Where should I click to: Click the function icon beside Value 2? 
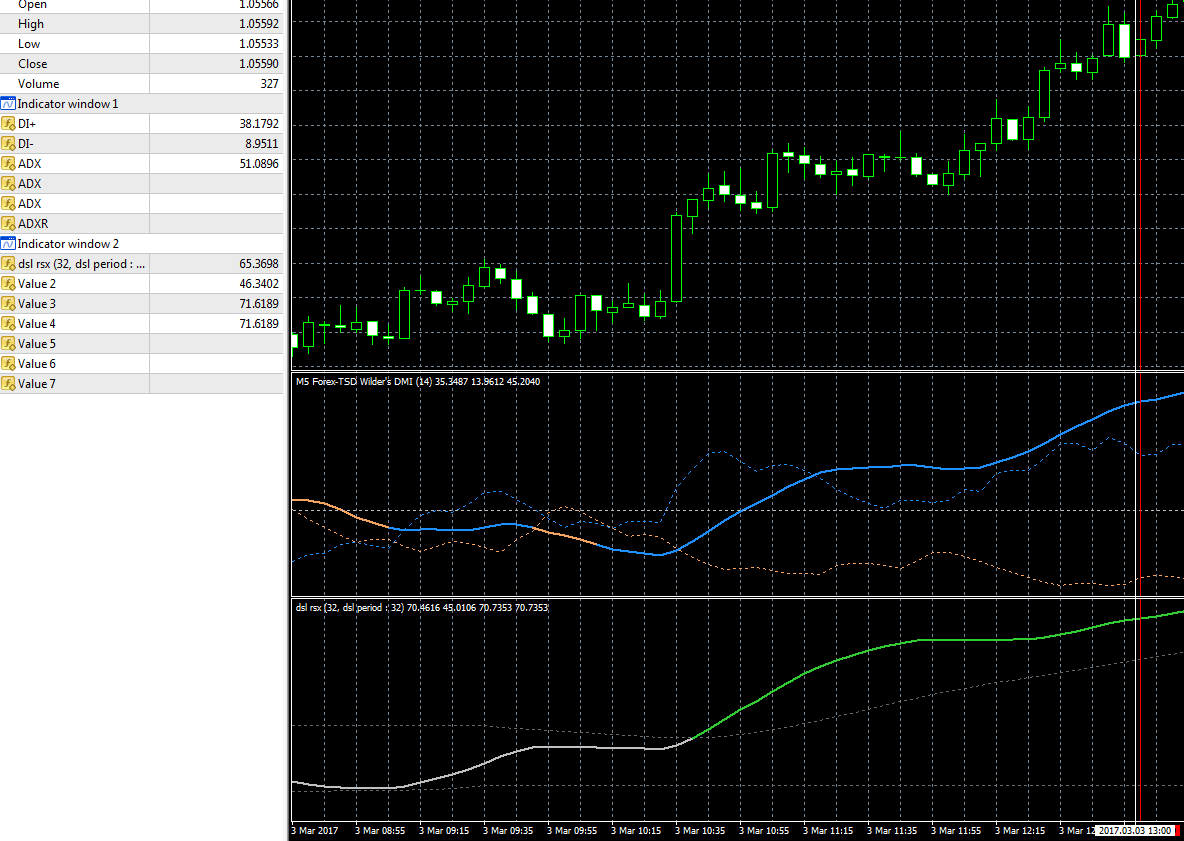(x=9, y=284)
